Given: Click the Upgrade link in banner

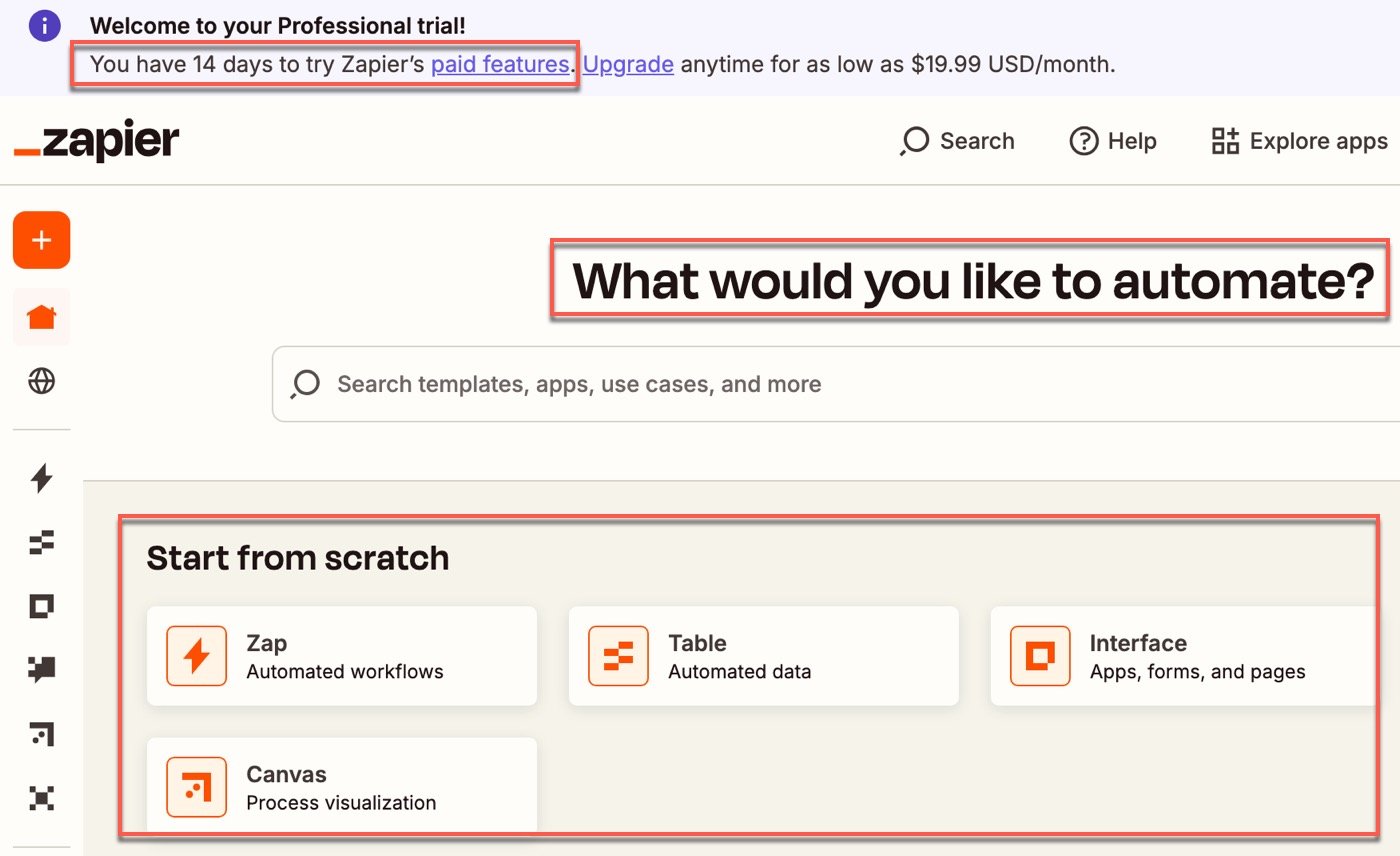Looking at the screenshot, I should (628, 65).
